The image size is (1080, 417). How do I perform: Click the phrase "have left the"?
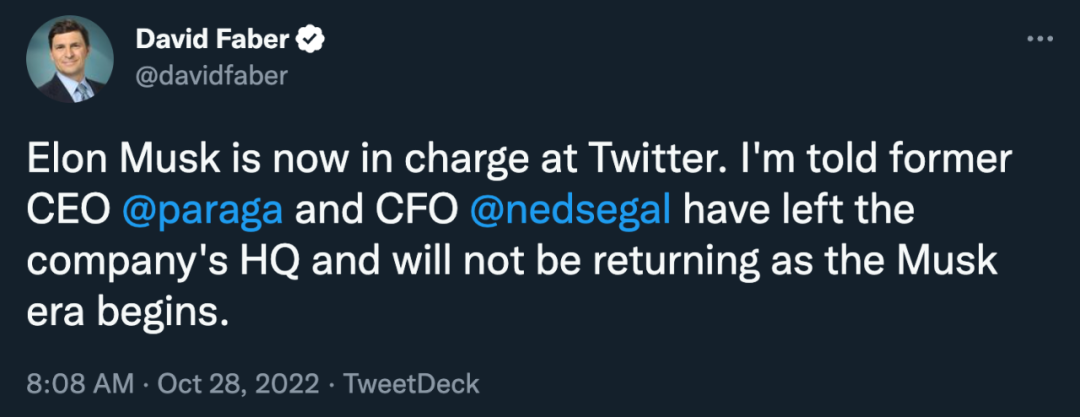pos(800,212)
